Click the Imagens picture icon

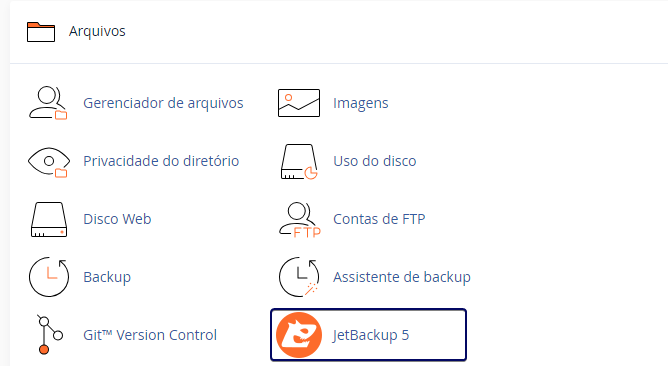(x=299, y=103)
